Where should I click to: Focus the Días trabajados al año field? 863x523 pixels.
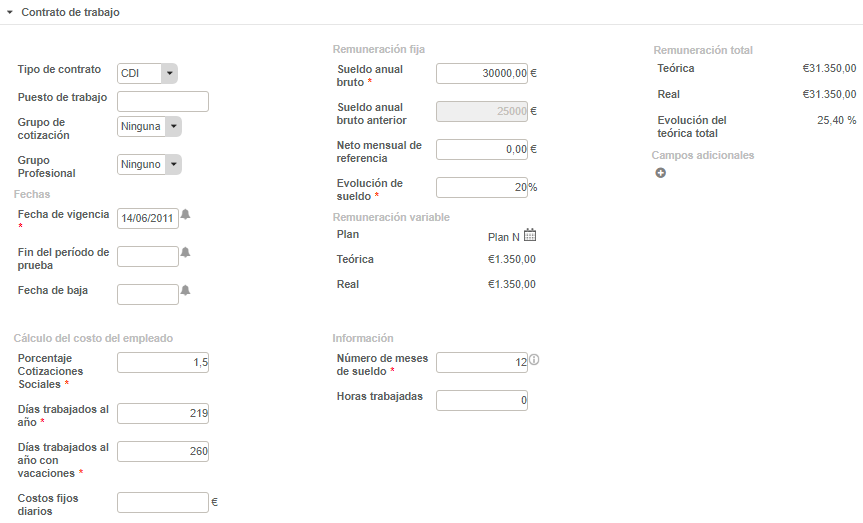tap(163, 413)
